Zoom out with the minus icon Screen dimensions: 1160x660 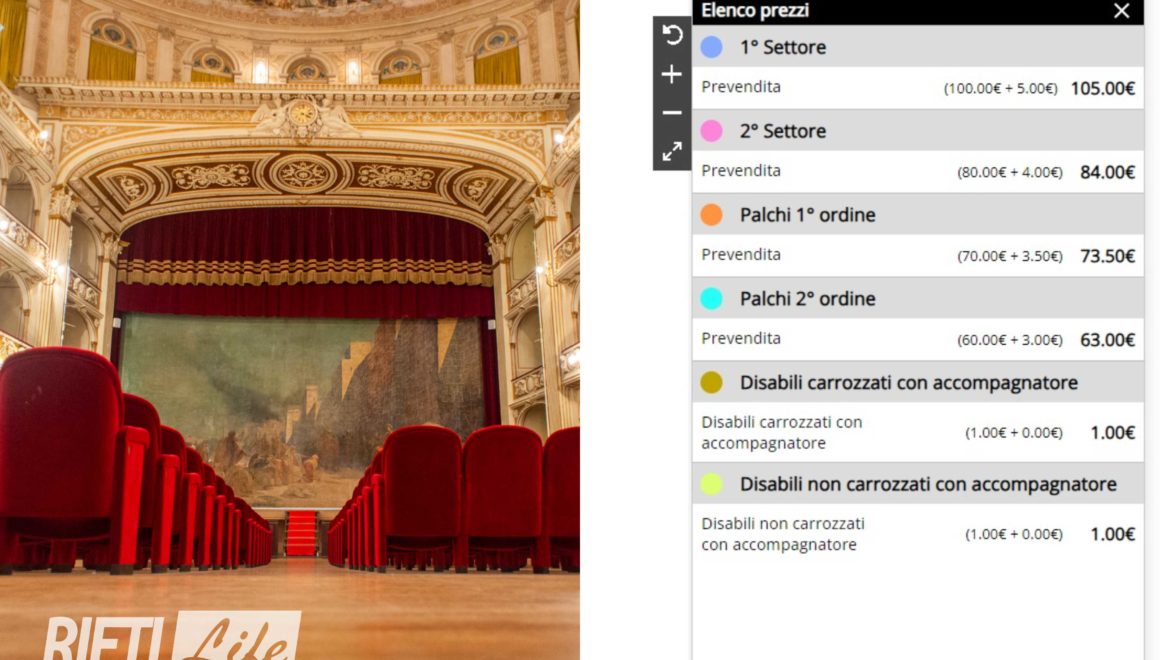pyautogui.click(x=672, y=113)
